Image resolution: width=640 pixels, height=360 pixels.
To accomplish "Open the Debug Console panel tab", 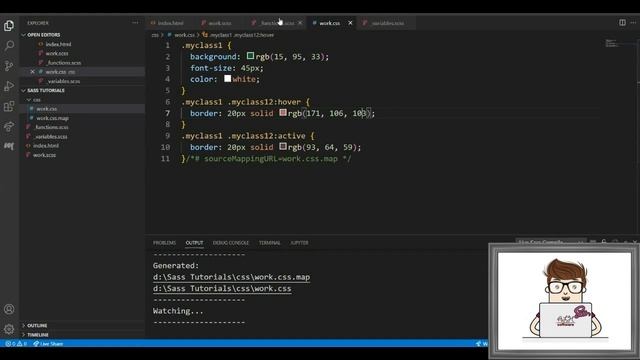I will pos(231,243).
